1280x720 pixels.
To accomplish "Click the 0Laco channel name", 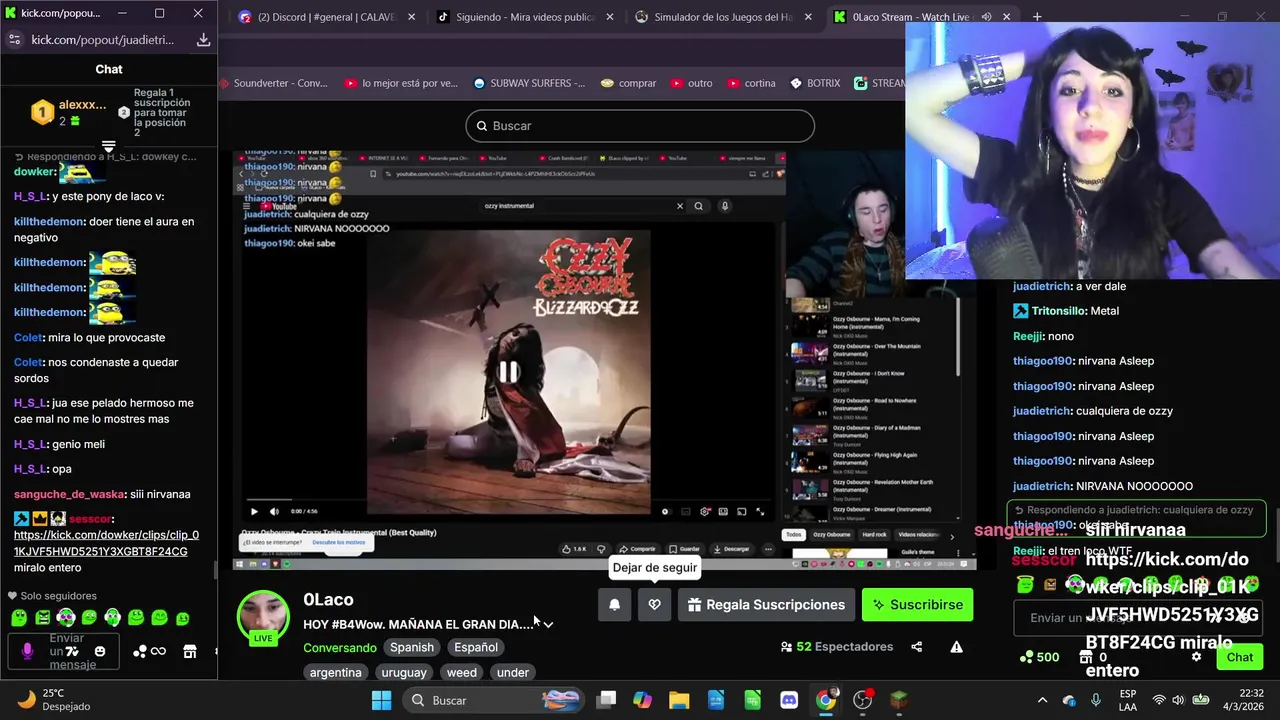I will 328,599.
